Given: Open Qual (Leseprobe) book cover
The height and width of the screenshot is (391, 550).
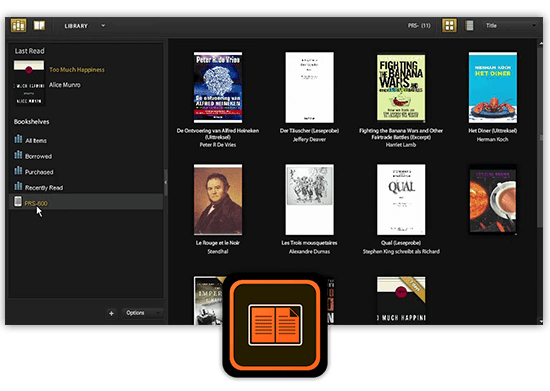Looking at the screenshot, I should pos(401,200).
